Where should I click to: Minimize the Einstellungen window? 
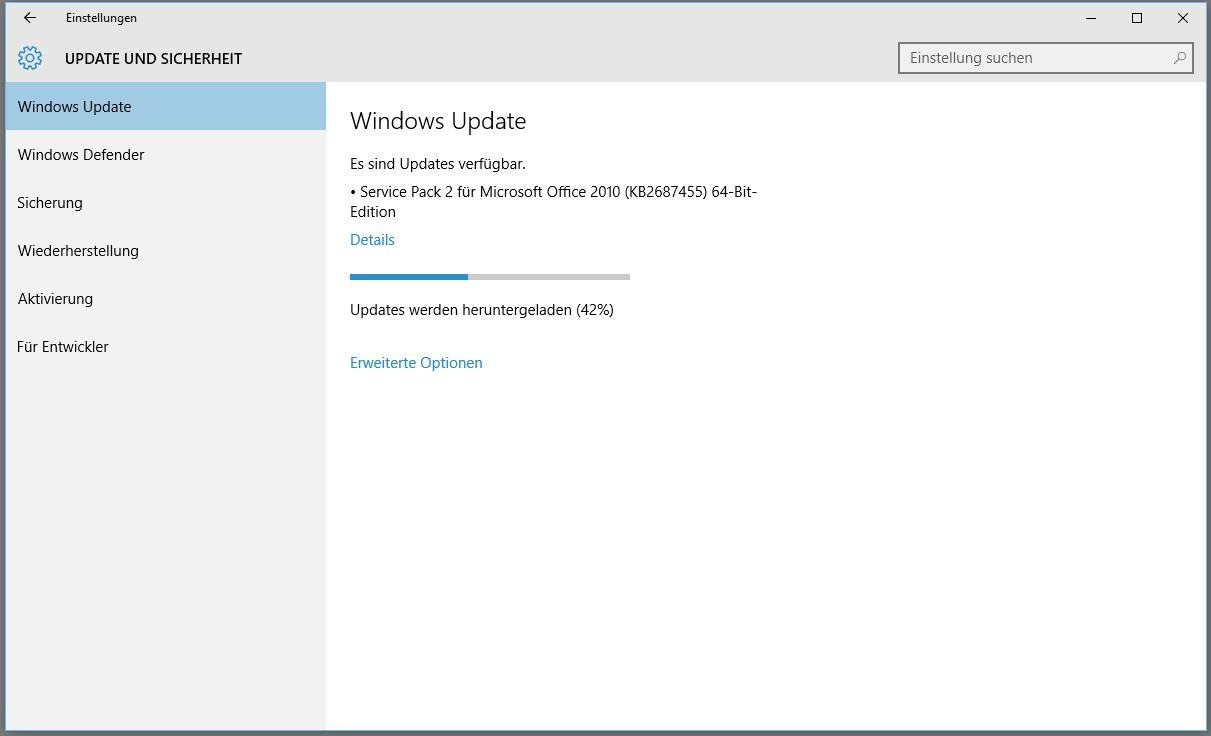click(1091, 18)
